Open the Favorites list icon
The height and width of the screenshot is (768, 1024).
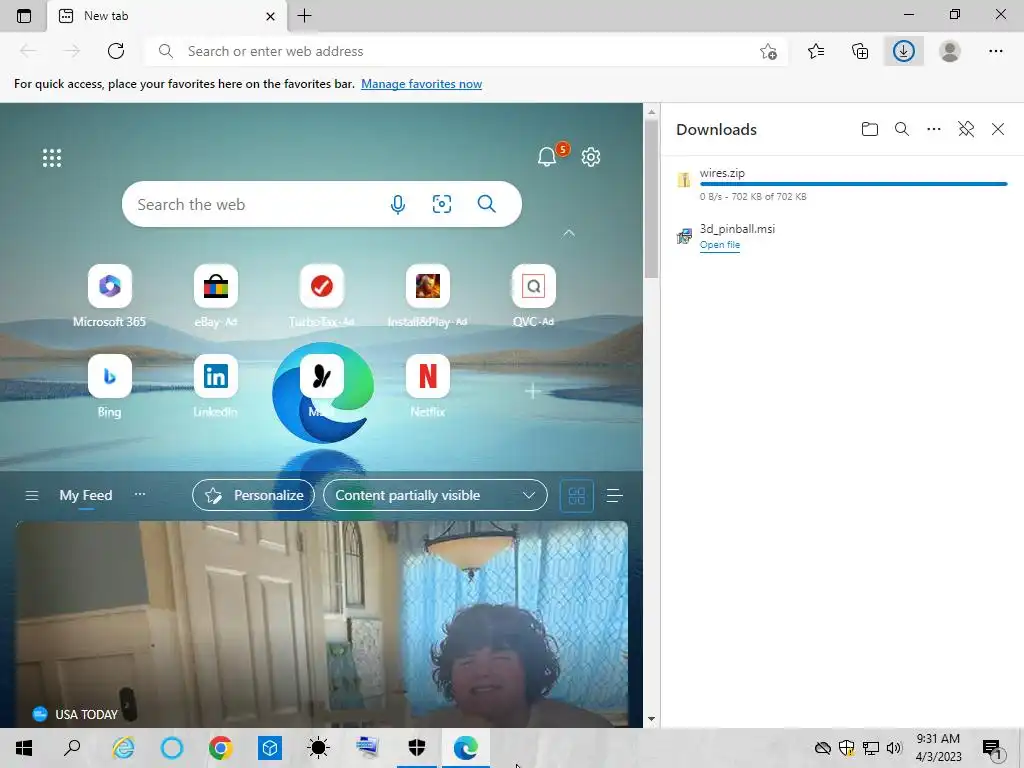click(816, 51)
